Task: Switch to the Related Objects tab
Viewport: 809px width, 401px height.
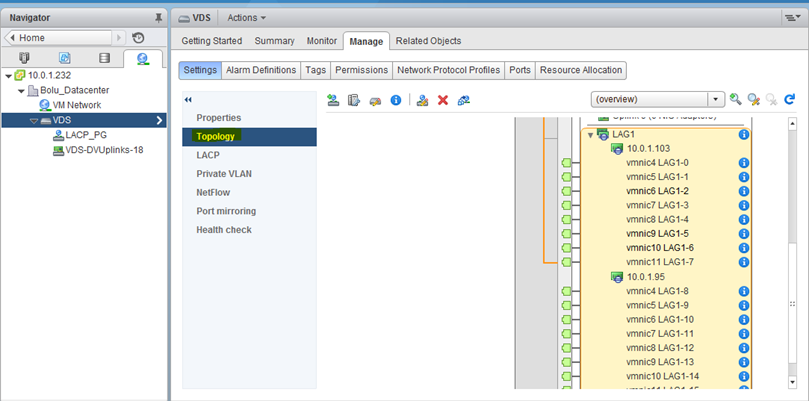Action: pyautogui.click(x=429, y=41)
